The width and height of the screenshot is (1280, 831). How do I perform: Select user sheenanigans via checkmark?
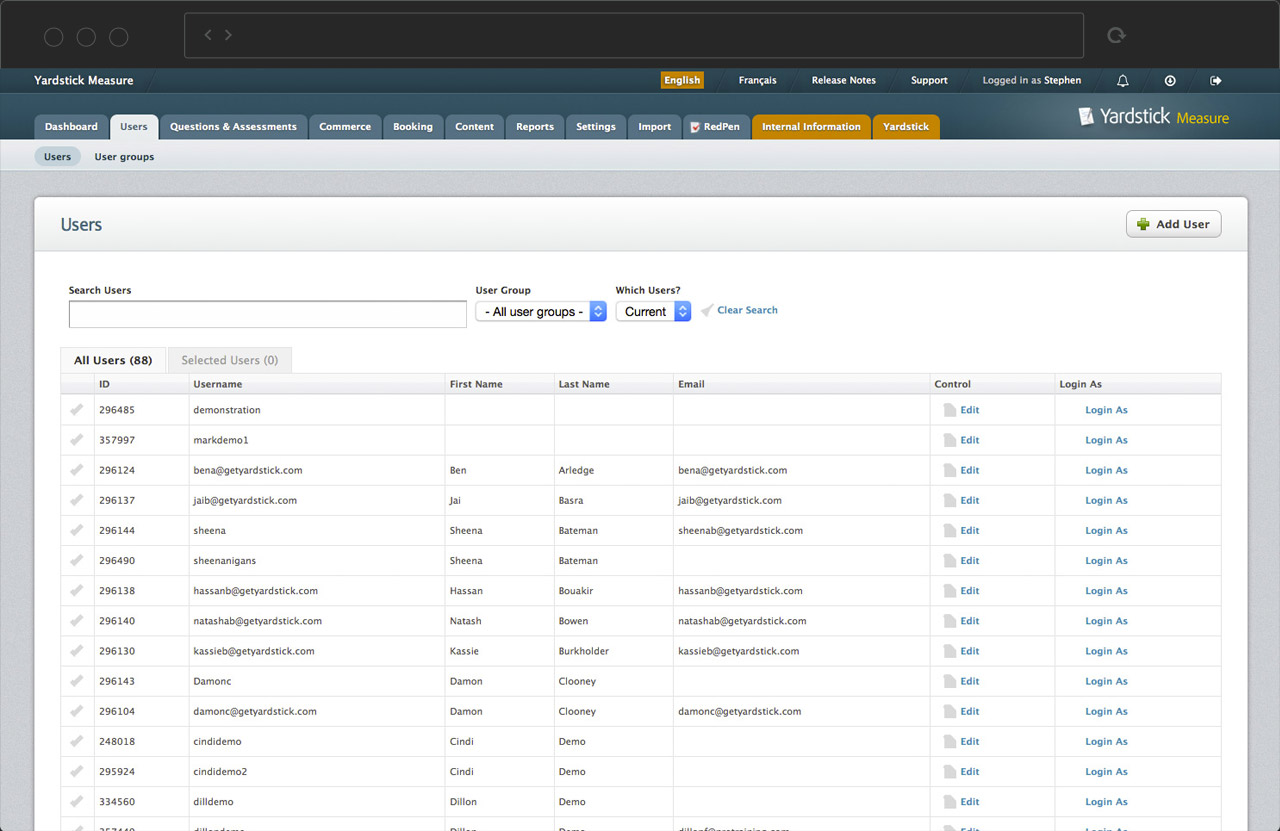pyautogui.click(x=77, y=560)
